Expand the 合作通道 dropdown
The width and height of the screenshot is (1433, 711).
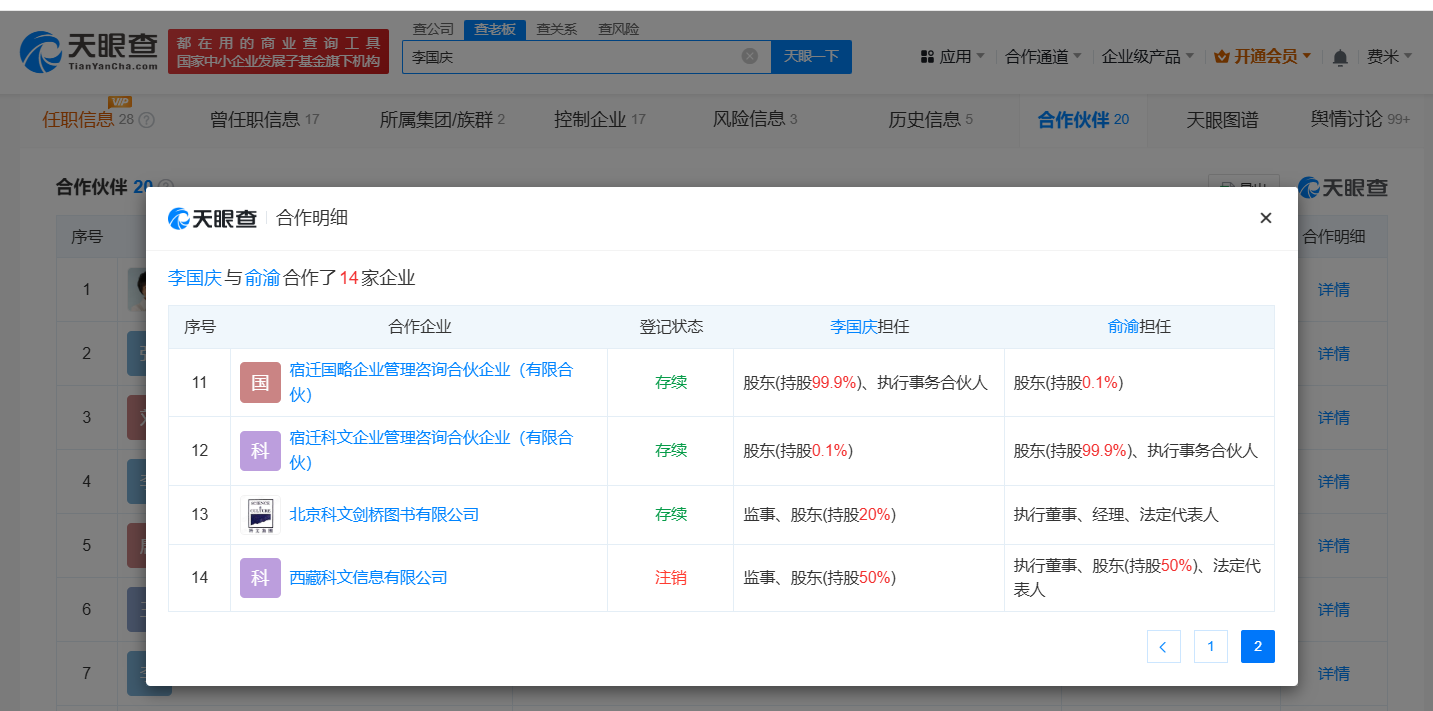coord(1042,57)
